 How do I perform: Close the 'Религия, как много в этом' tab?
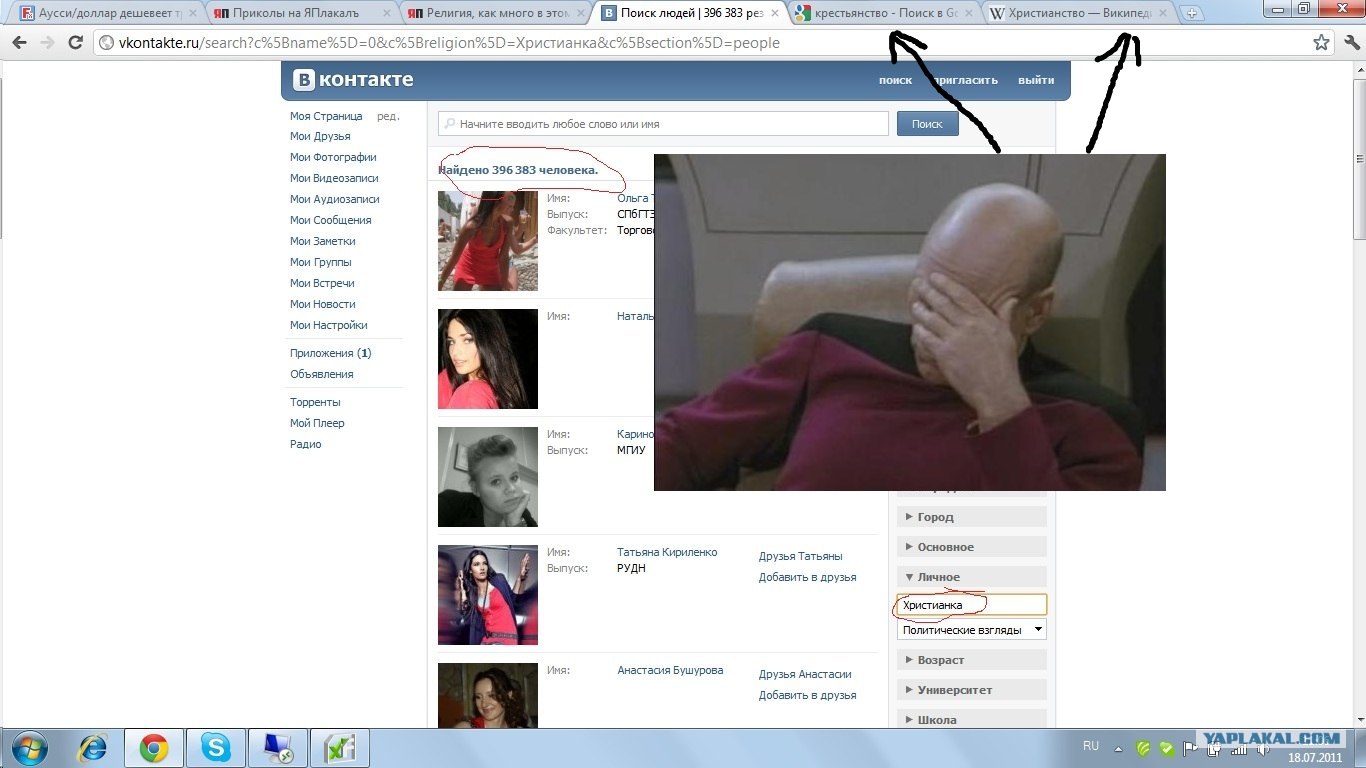tap(581, 14)
